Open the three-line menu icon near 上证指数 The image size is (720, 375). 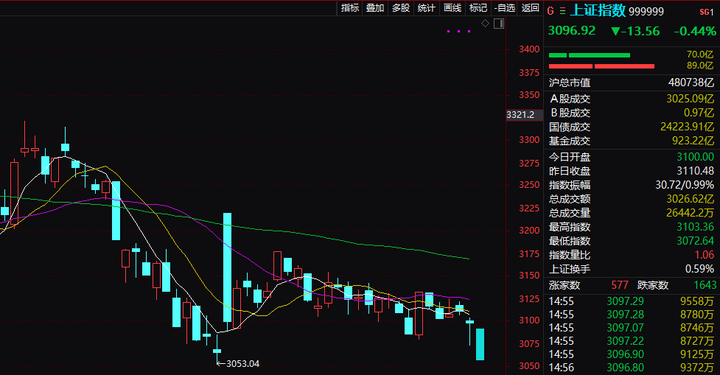tap(562, 11)
